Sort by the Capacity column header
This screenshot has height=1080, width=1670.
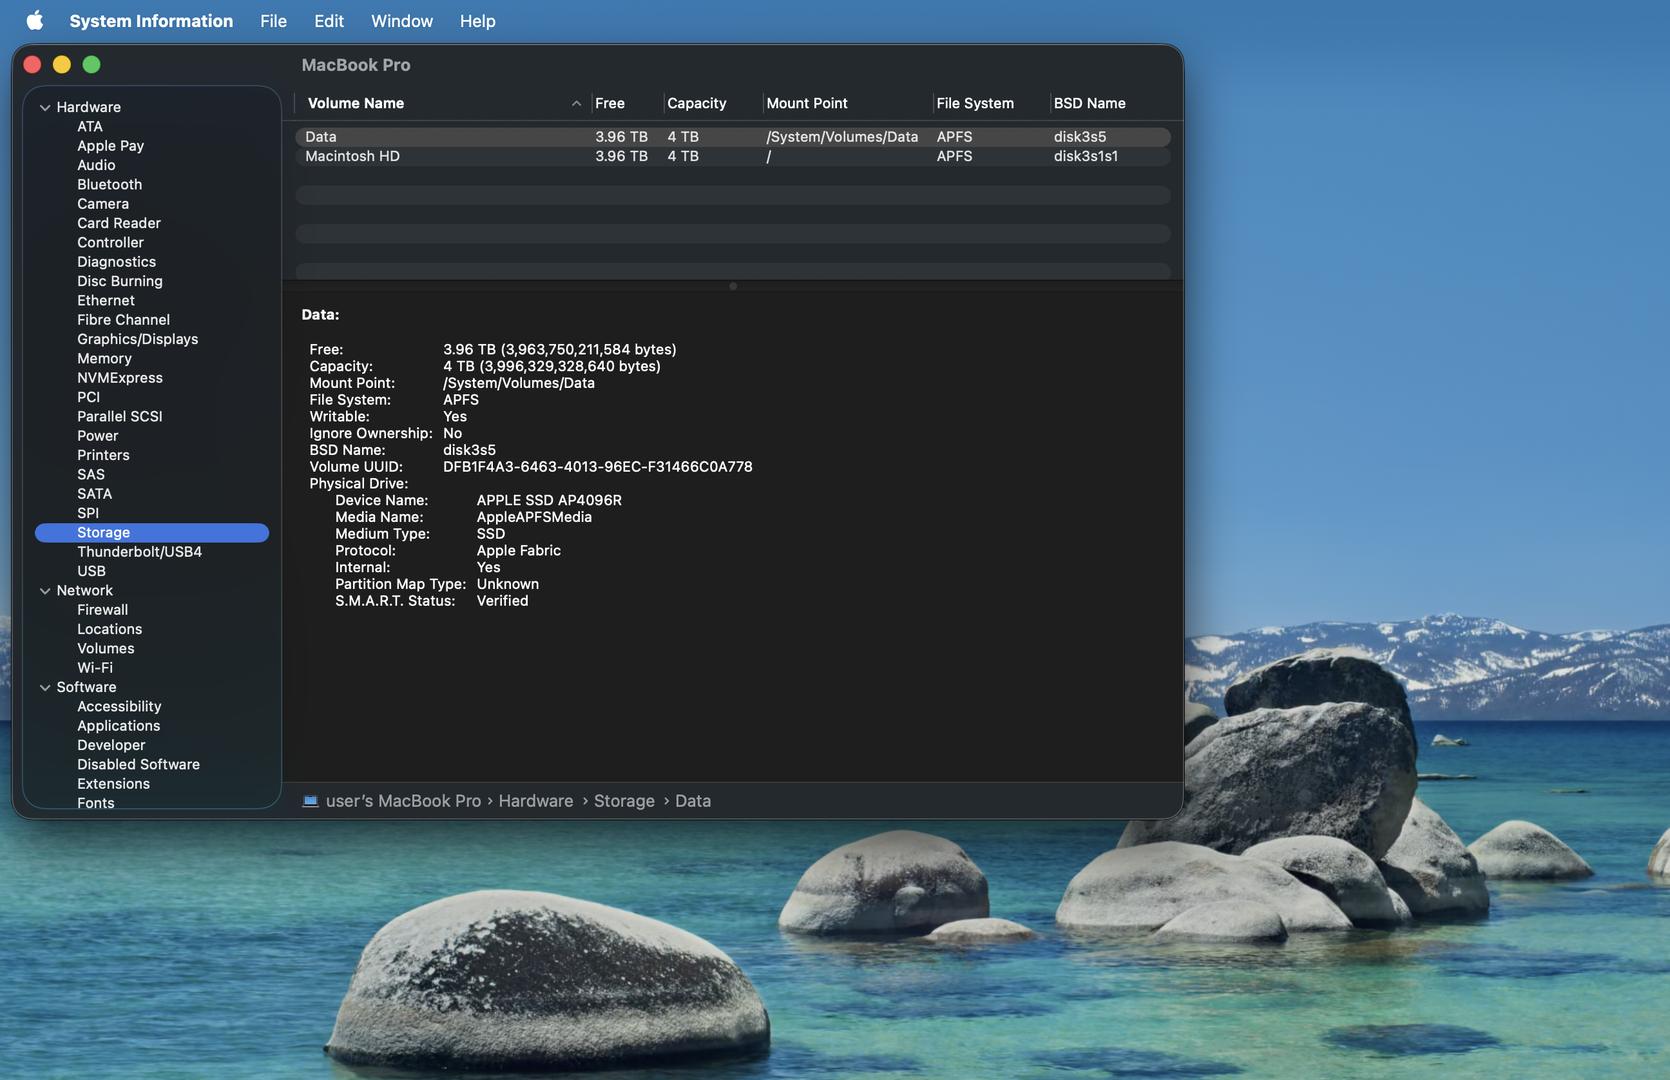click(x=696, y=104)
